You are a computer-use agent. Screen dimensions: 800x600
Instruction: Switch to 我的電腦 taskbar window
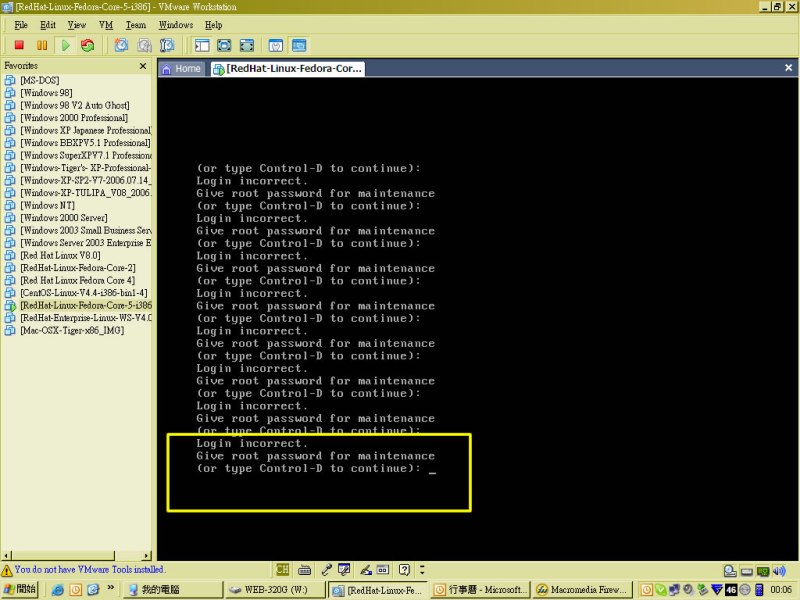point(173,590)
